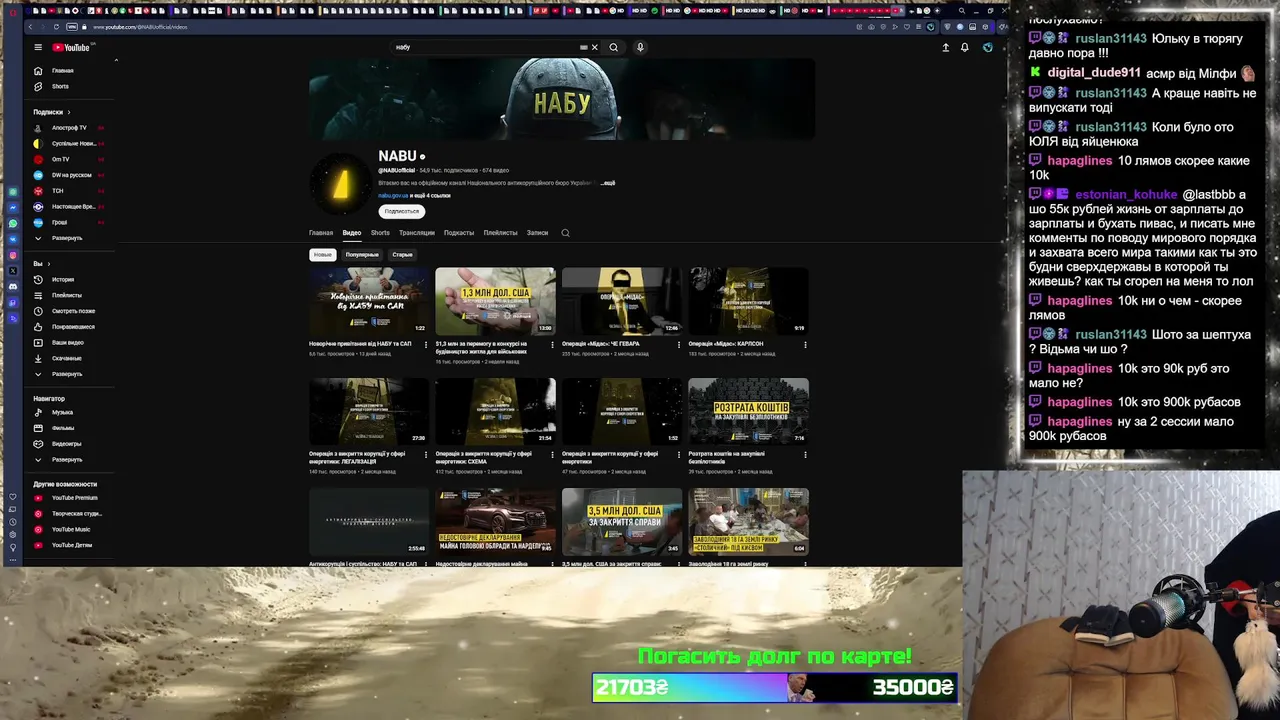Open РОЗТРАТА КОШТІВ video thumbnail

pyautogui.click(x=748, y=411)
